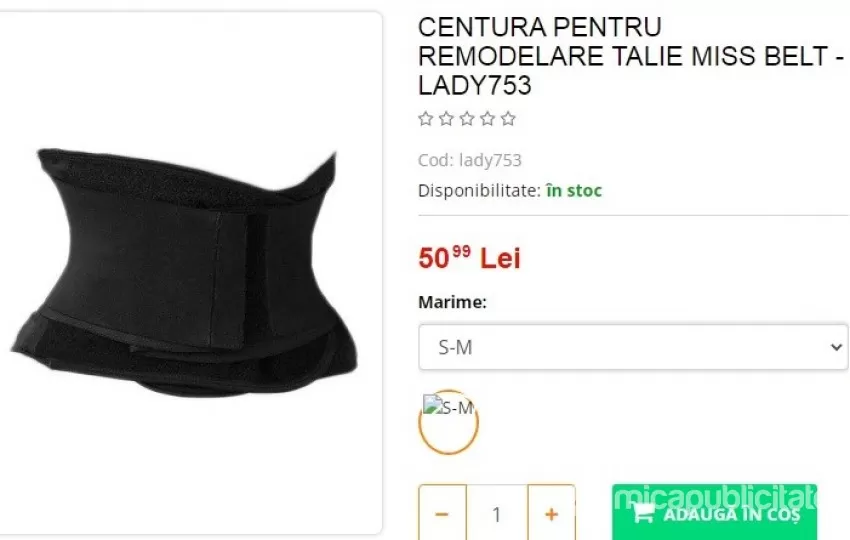The width and height of the screenshot is (850, 540).
Task: Click the third rating star
Action: (x=467, y=118)
